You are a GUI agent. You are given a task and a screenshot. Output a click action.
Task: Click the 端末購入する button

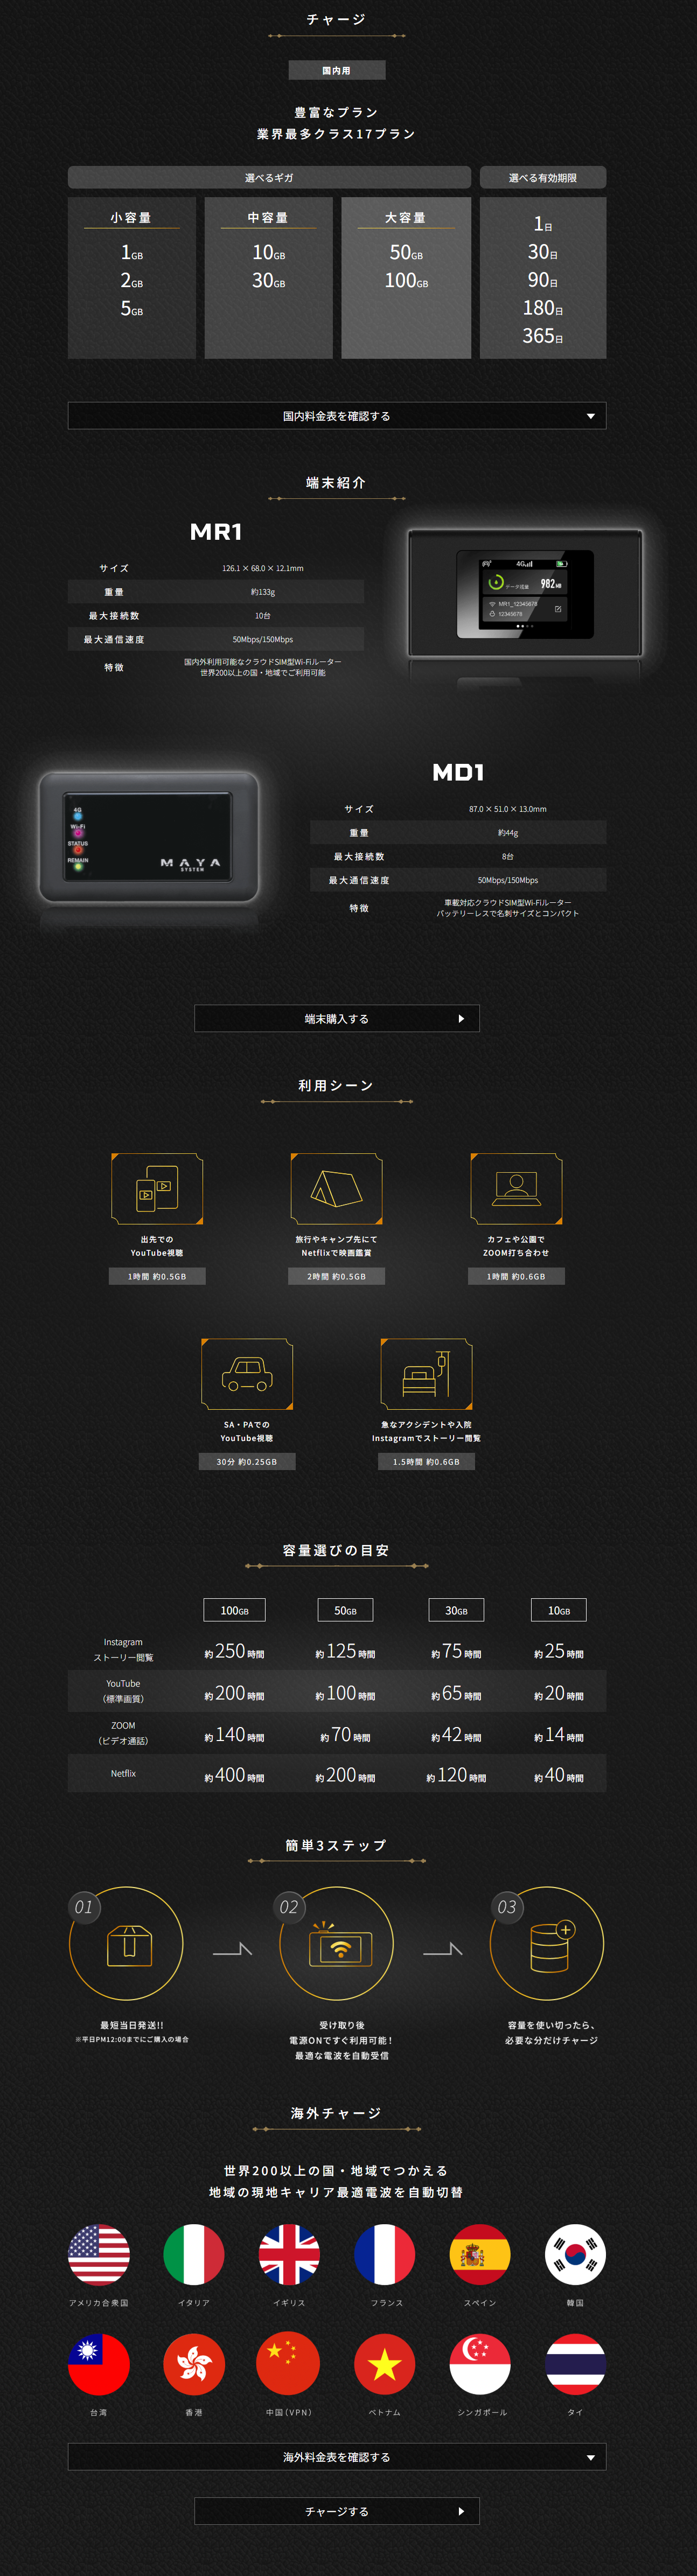(x=336, y=1018)
